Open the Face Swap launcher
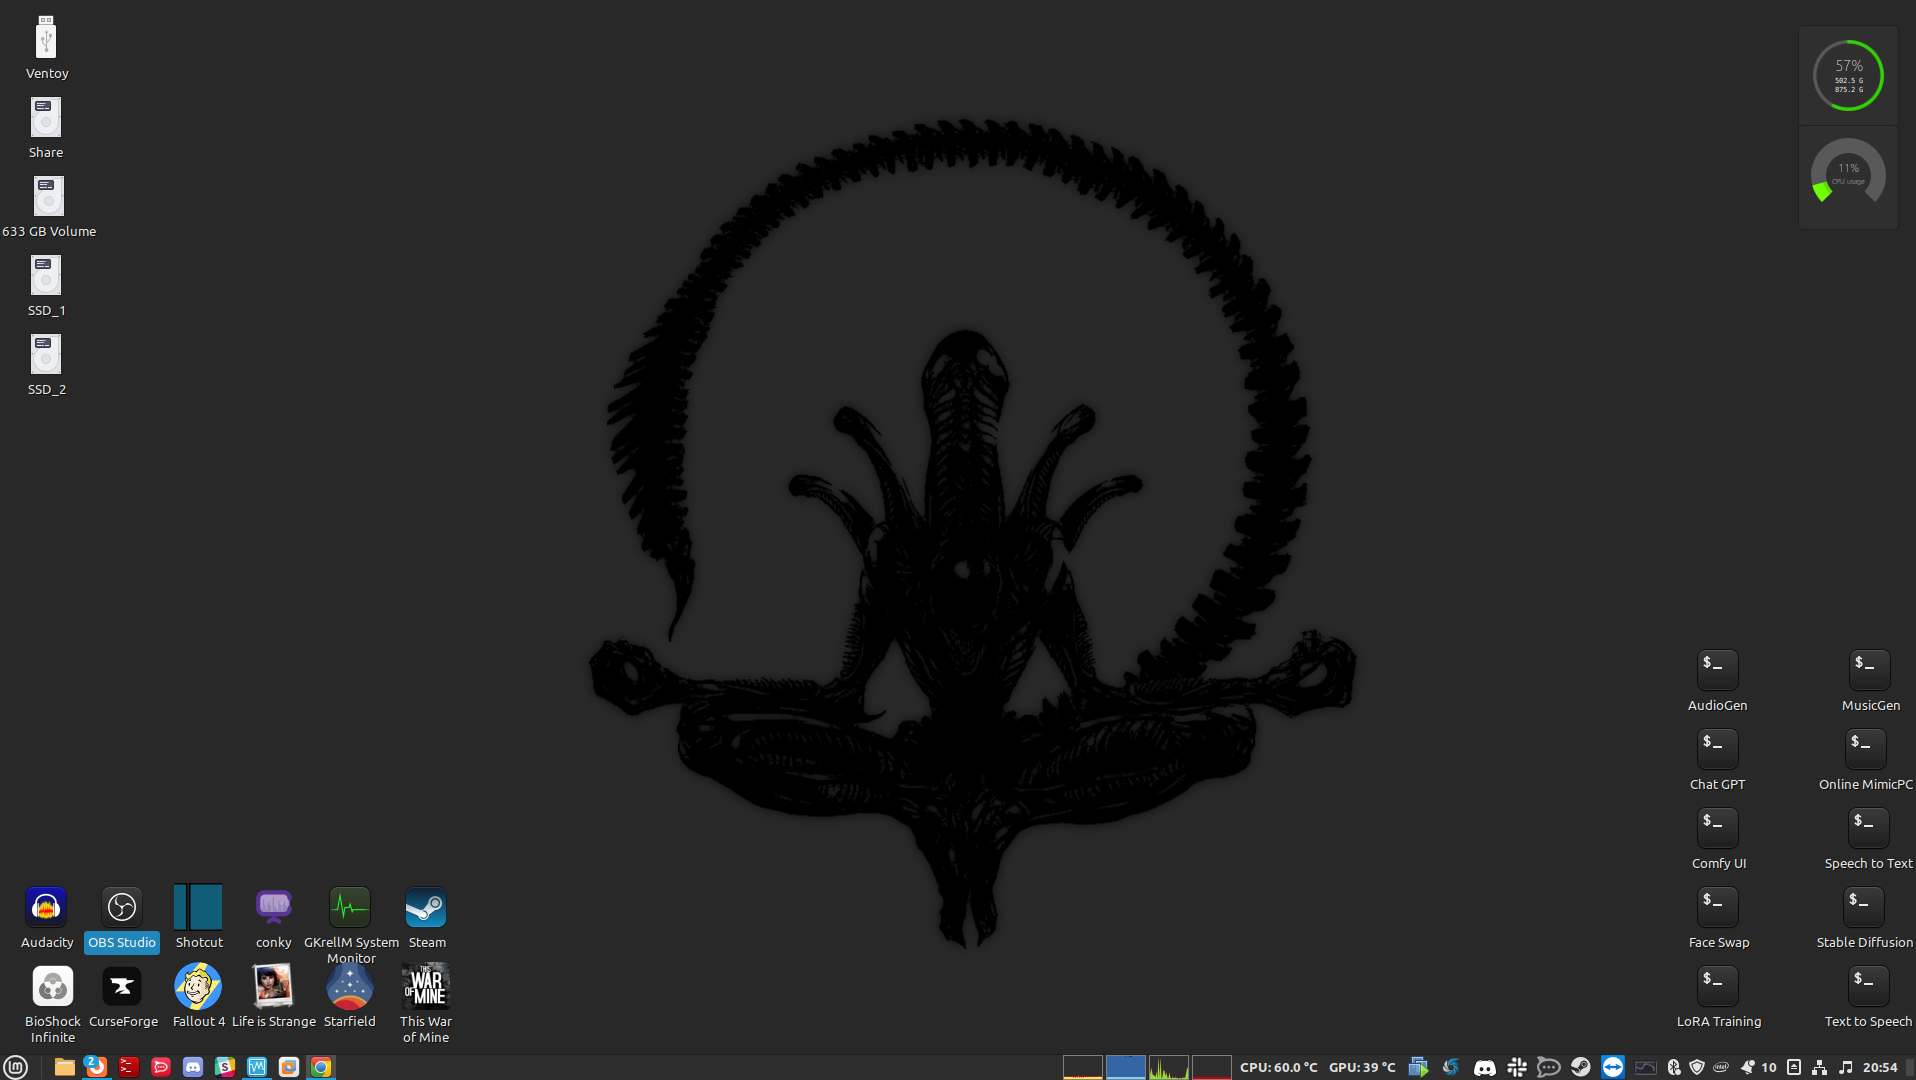1916x1080 pixels. (1718, 917)
